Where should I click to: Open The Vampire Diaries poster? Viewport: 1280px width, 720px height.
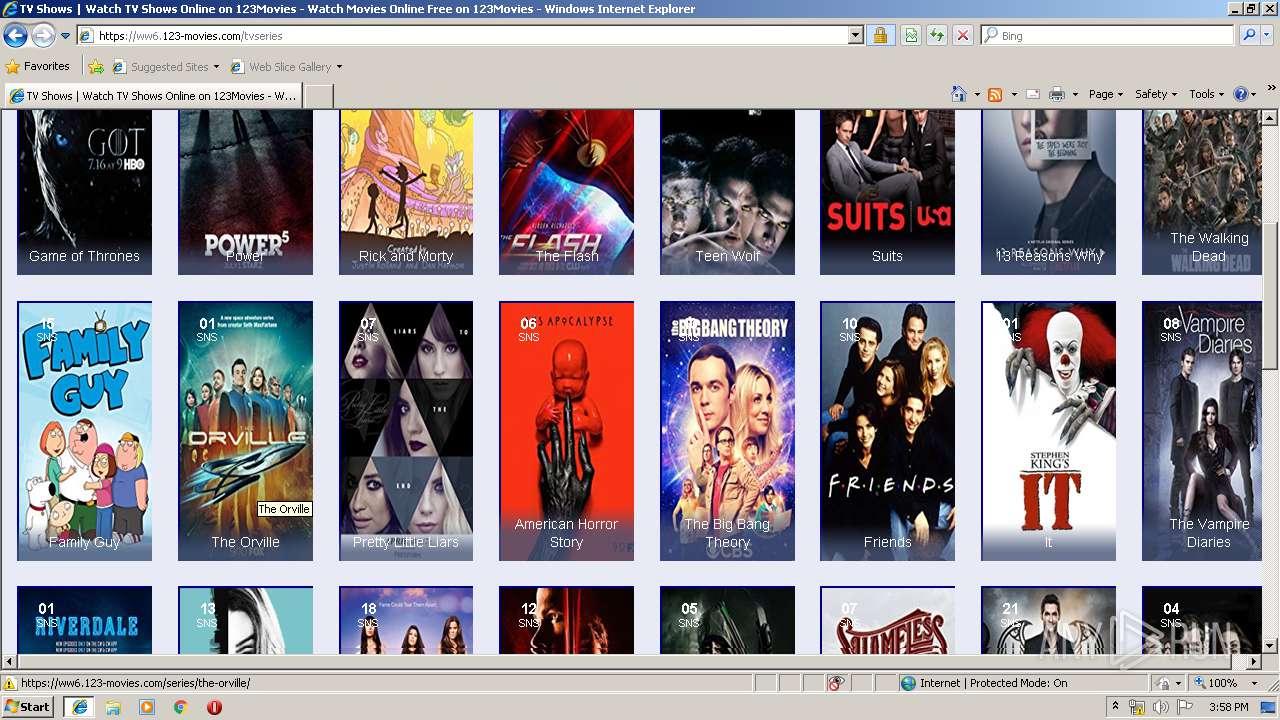[x=1202, y=431]
